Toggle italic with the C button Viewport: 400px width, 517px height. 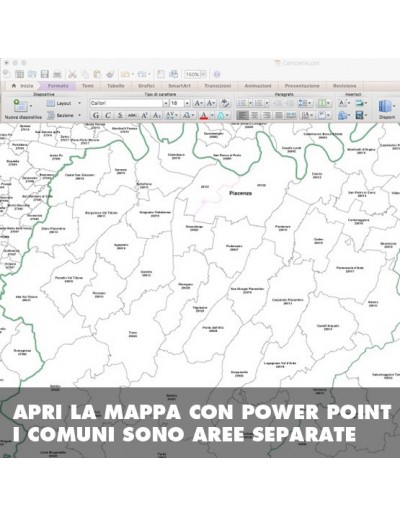tap(108, 115)
